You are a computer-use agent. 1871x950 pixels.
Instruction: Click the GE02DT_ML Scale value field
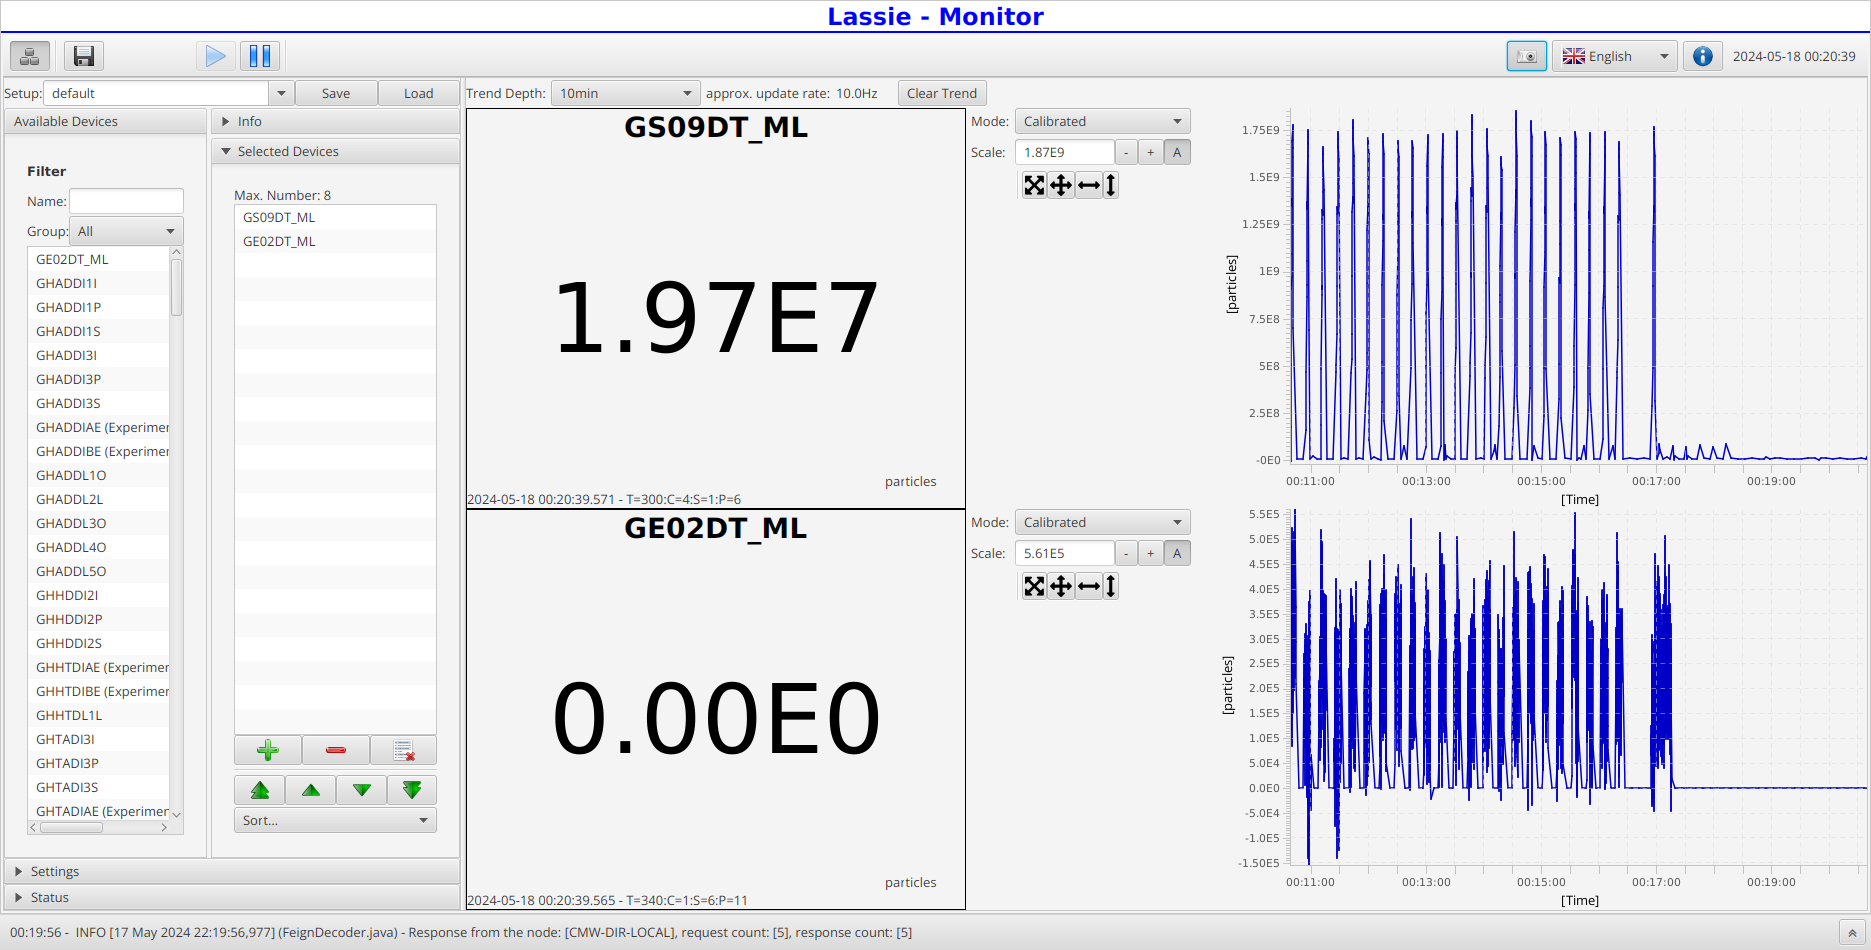[1065, 553]
